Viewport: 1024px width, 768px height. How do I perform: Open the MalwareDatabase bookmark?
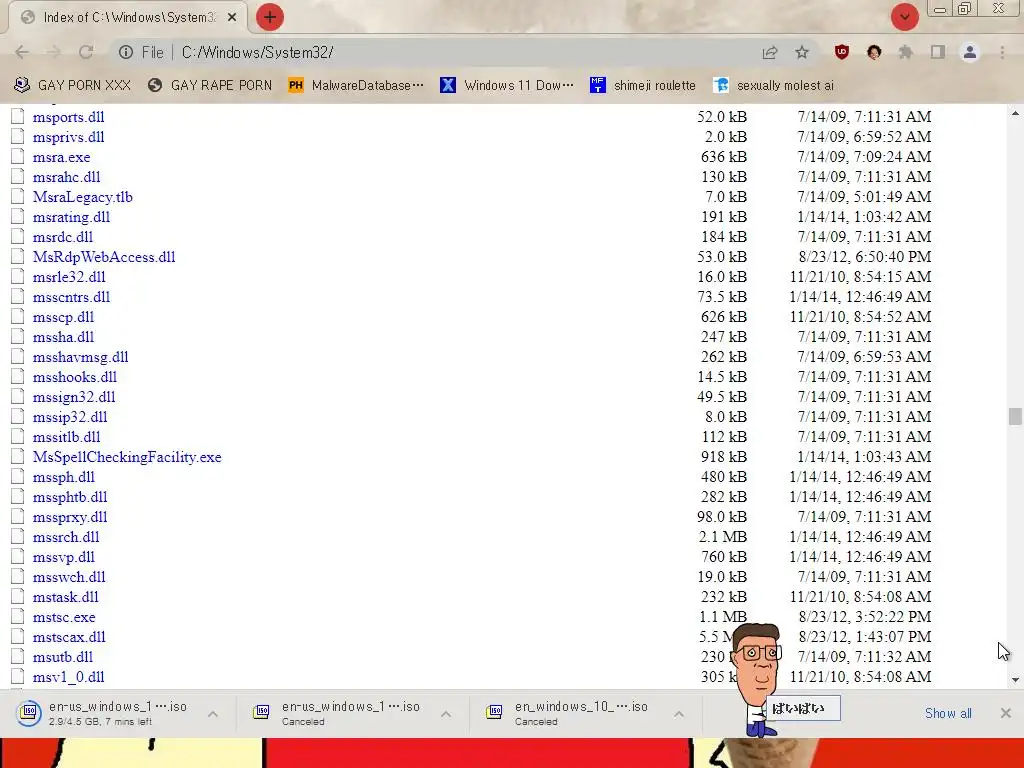(x=356, y=85)
